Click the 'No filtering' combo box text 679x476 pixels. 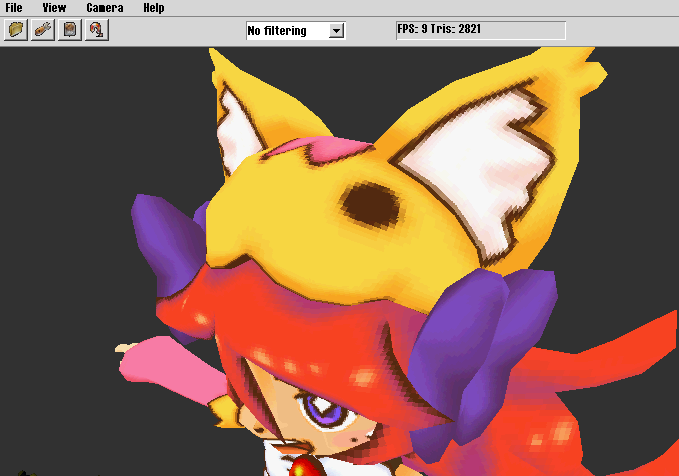coord(277,31)
